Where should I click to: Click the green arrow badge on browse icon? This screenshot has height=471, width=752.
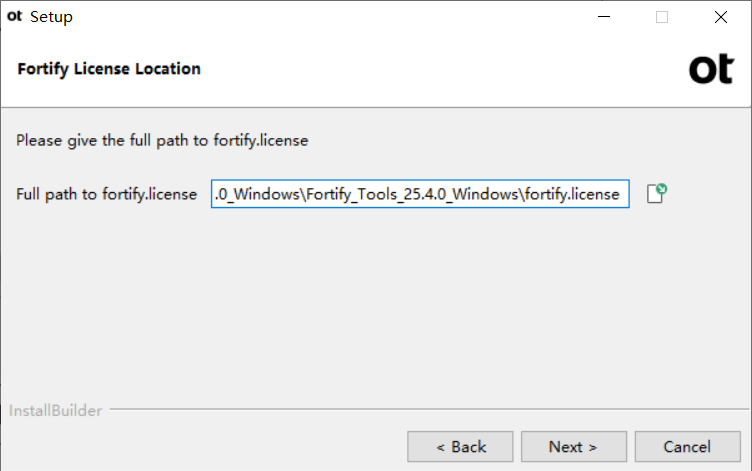coord(662,189)
